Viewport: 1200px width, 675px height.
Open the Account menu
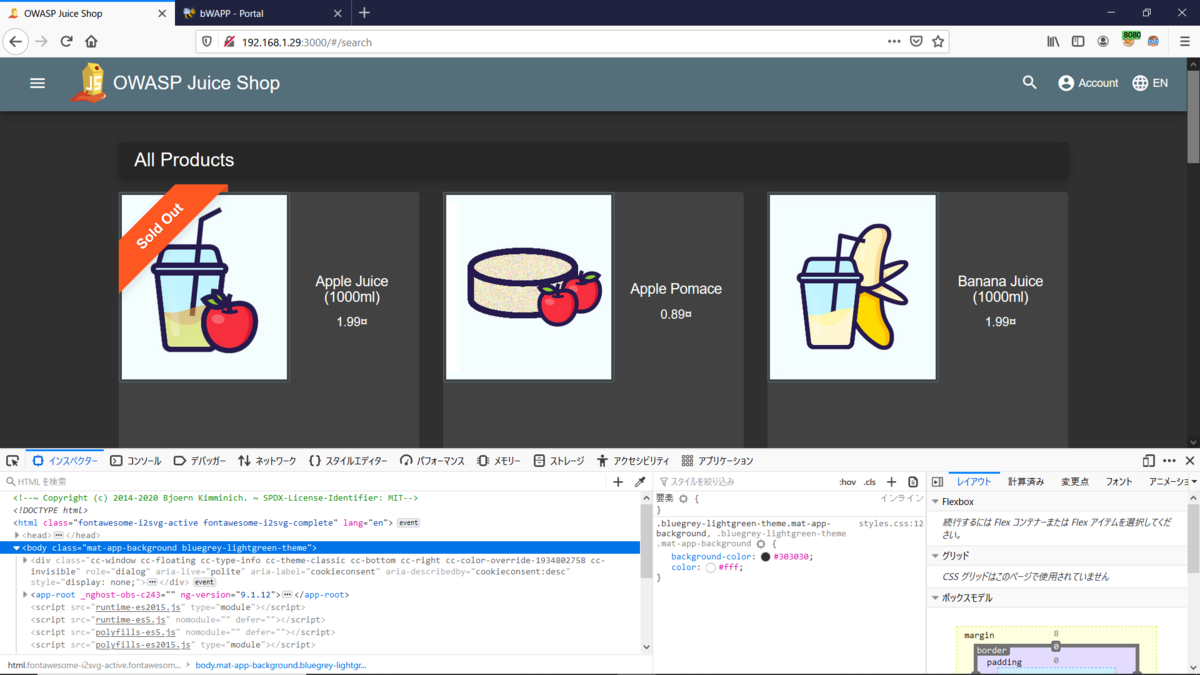click(x=1088, y=83)
